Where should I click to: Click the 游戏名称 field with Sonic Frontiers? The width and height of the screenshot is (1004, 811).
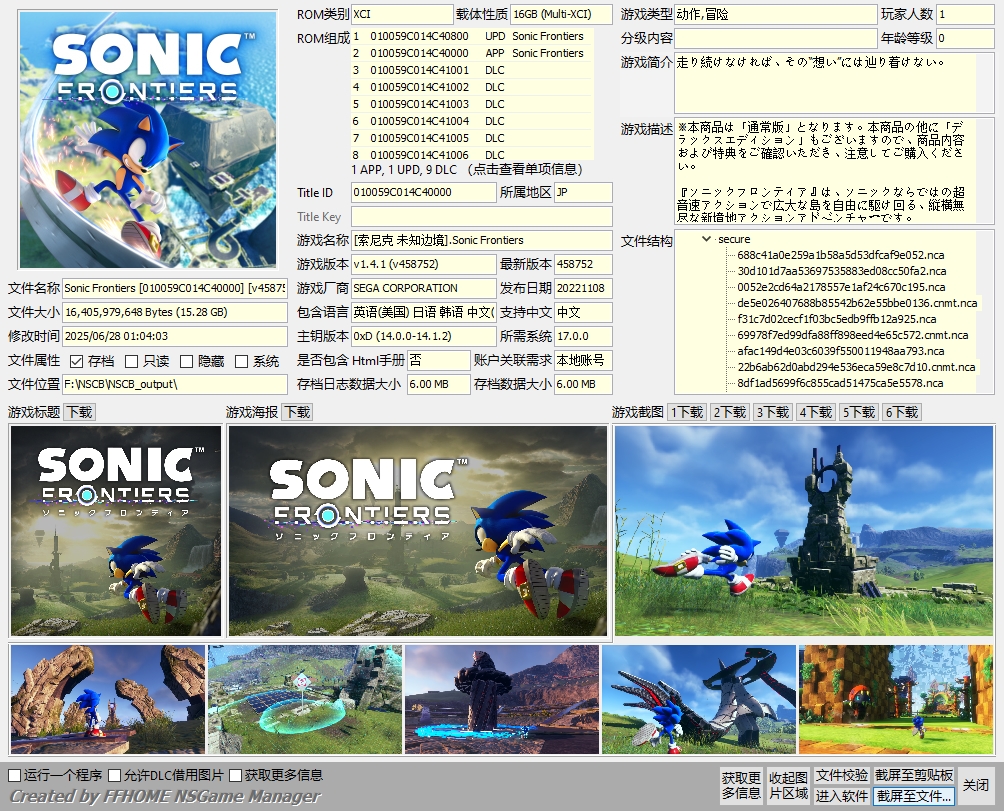pos(482,241)
